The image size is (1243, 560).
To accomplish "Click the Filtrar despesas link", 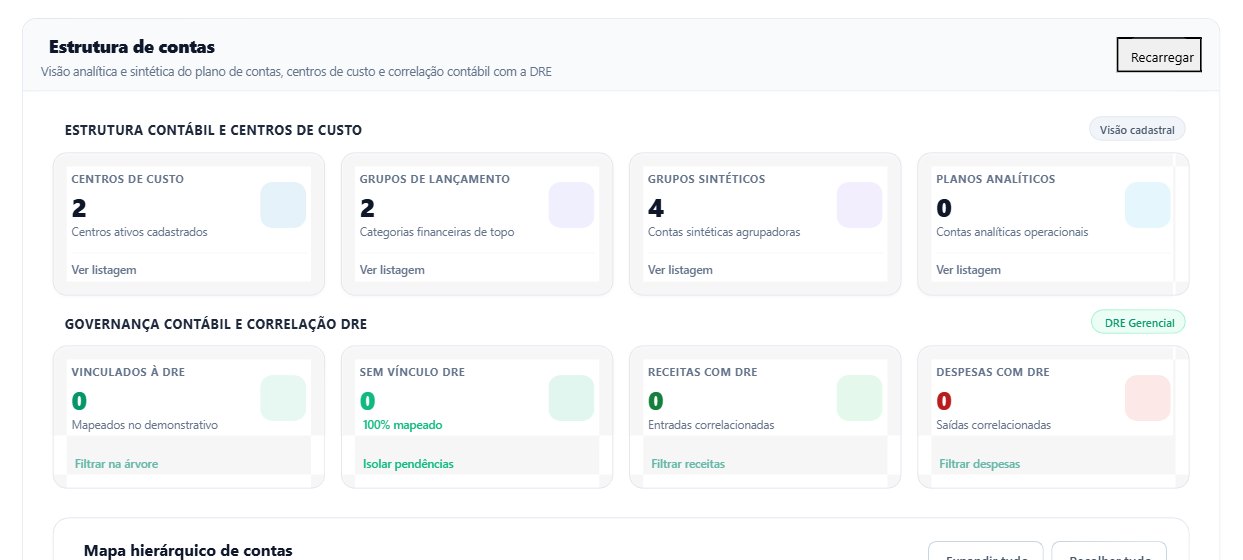I will point(979,464).
